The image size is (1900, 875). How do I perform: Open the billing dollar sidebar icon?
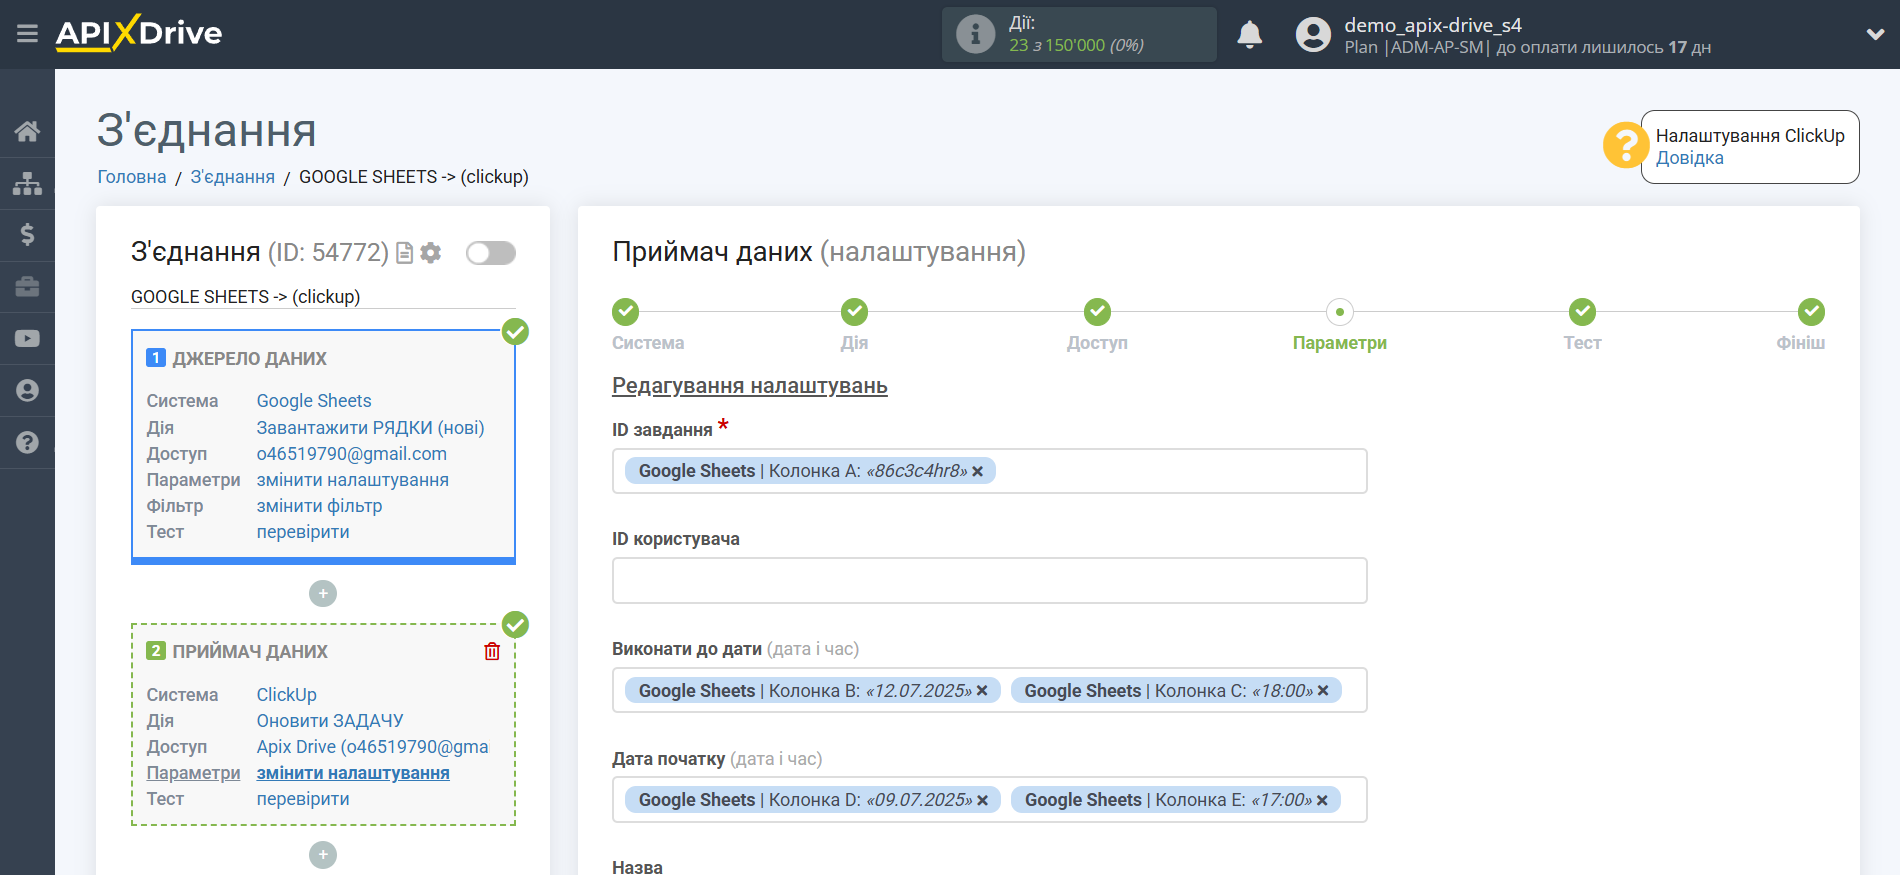click(x=27, y=235)
